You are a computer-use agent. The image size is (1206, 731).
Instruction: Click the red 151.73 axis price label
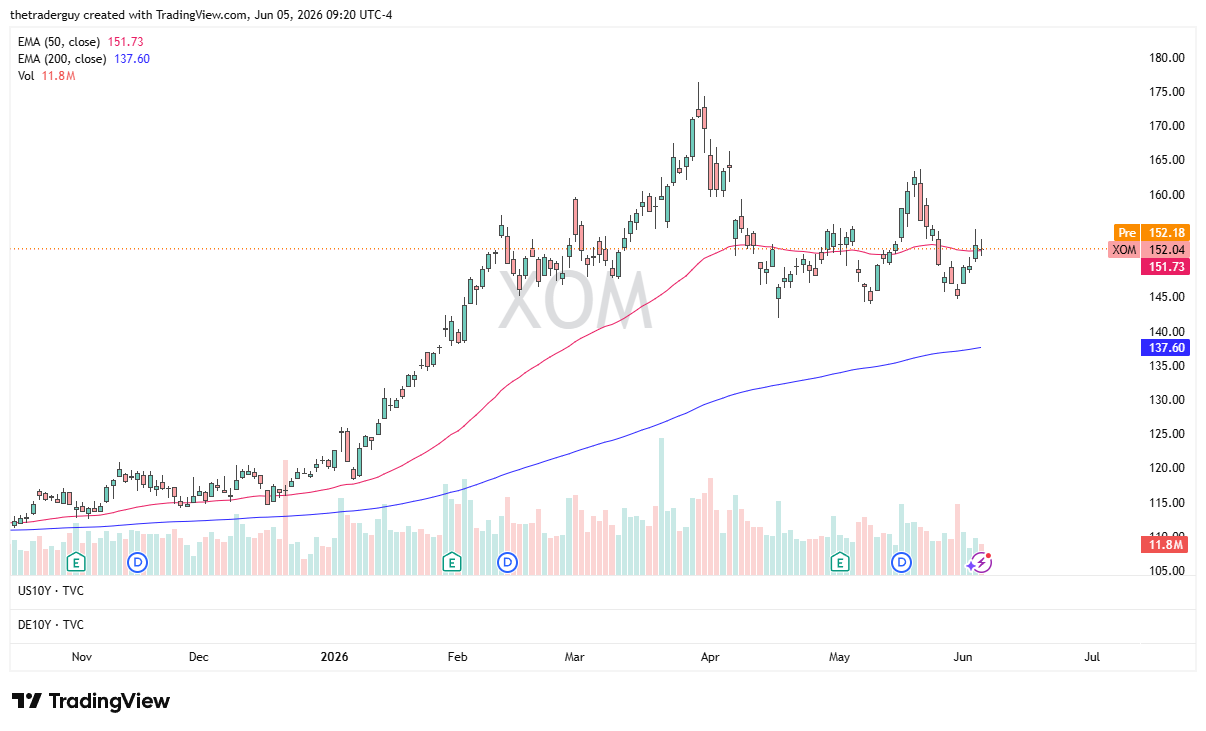1164,267
